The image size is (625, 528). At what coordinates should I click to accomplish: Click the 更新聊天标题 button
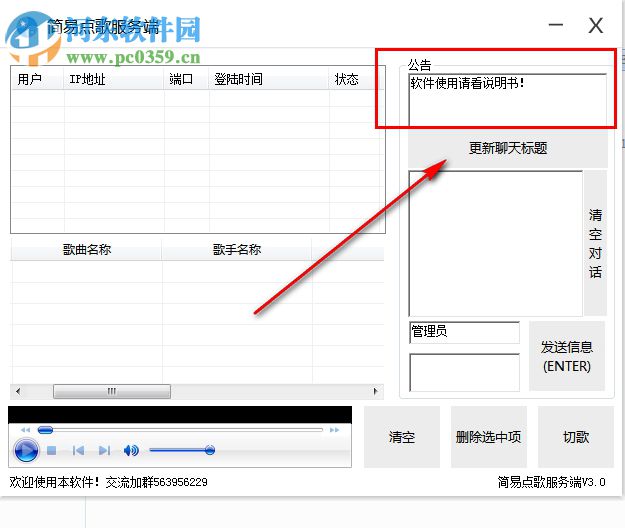[x=508, y=148]
